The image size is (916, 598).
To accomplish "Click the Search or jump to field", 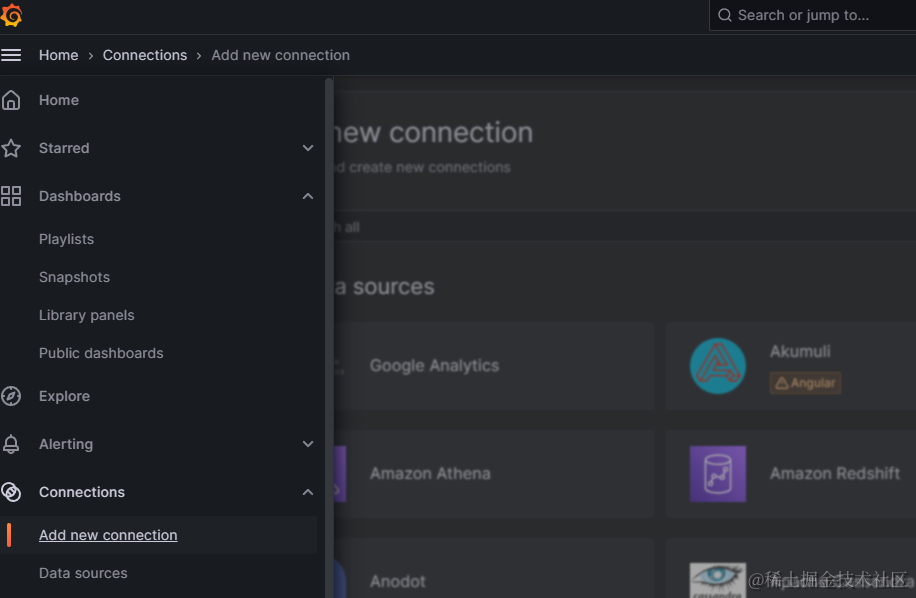I will [813, 15].
